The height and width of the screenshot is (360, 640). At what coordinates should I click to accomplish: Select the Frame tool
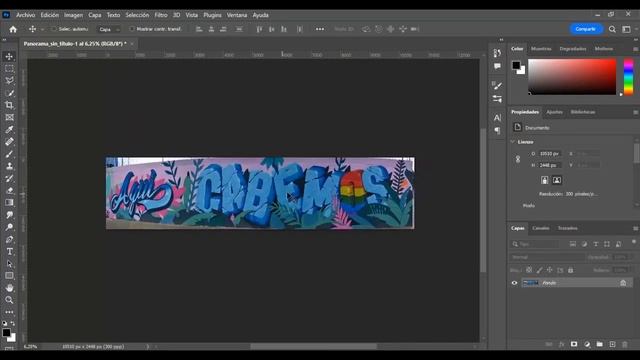pos(9,118)
